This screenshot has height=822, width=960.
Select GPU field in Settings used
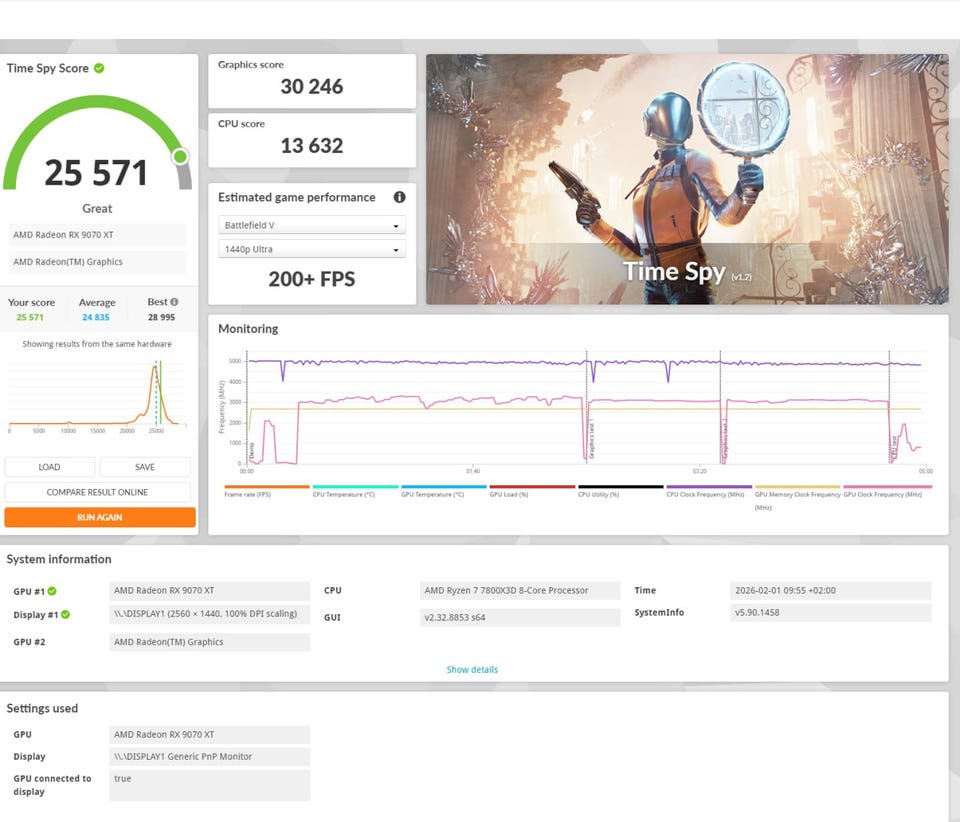click(x=209, y=734)
